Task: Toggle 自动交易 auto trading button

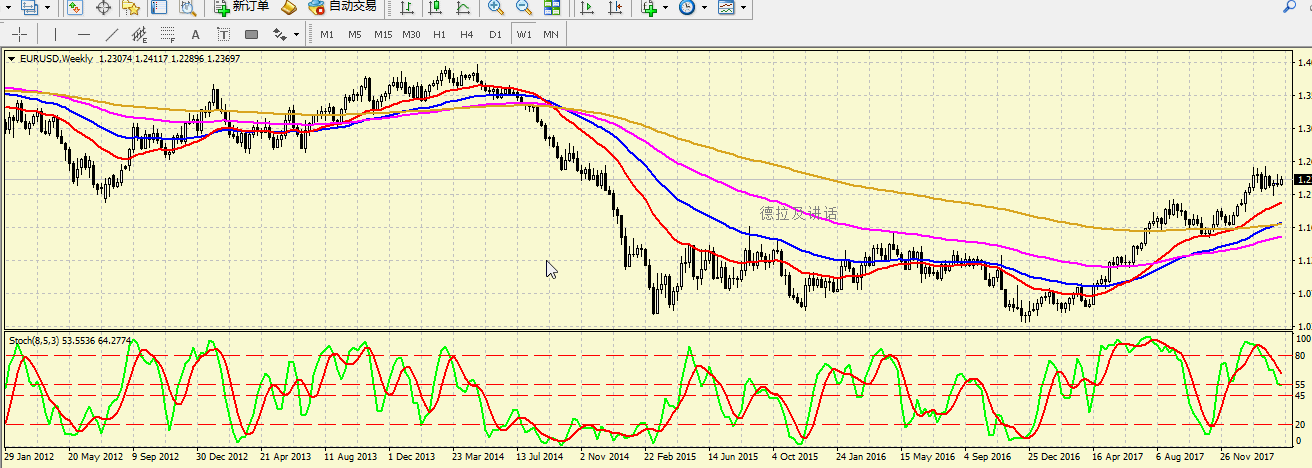Action: point(341,7)
